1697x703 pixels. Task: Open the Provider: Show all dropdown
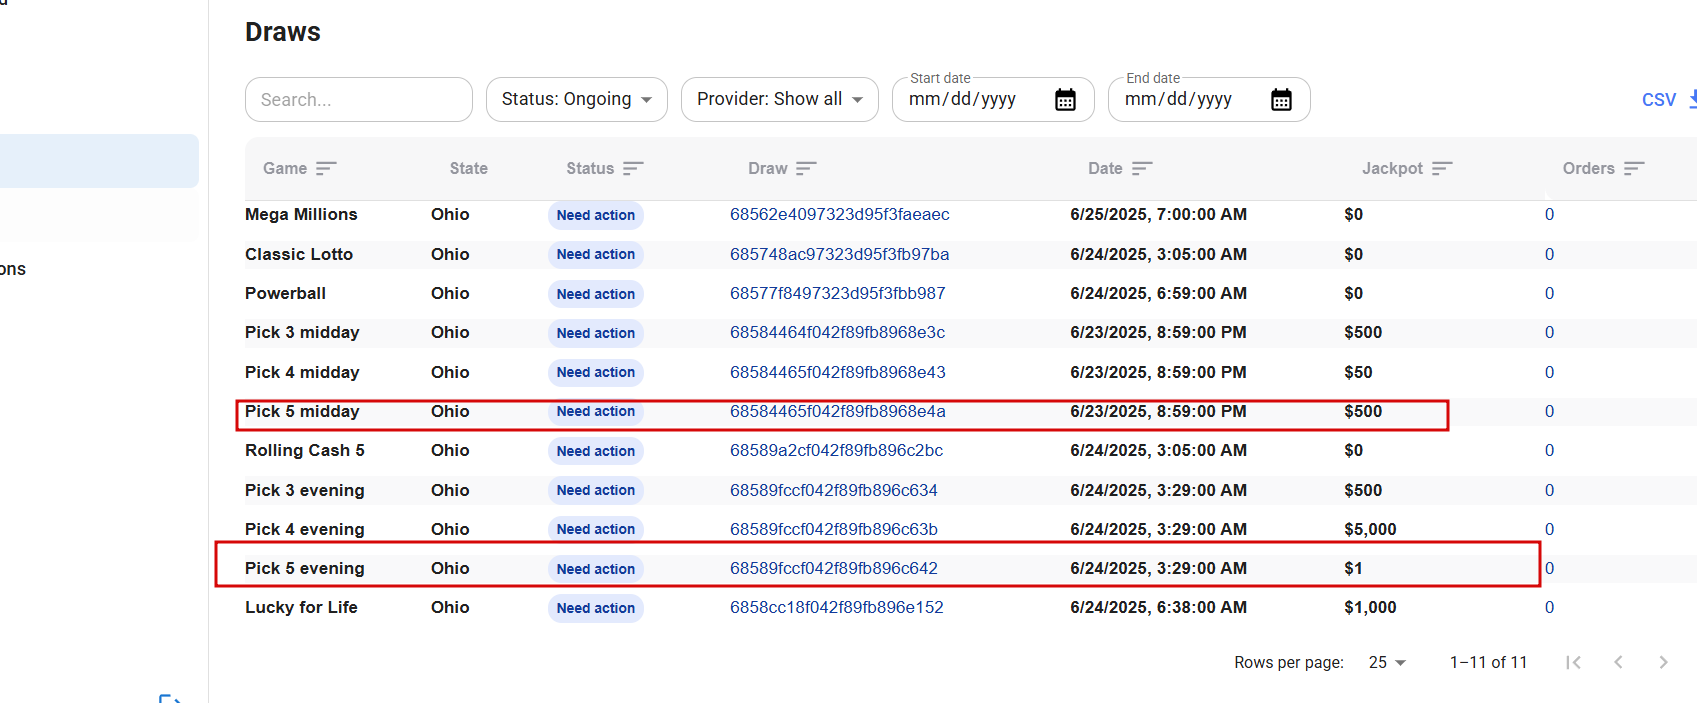click(780, 100)
